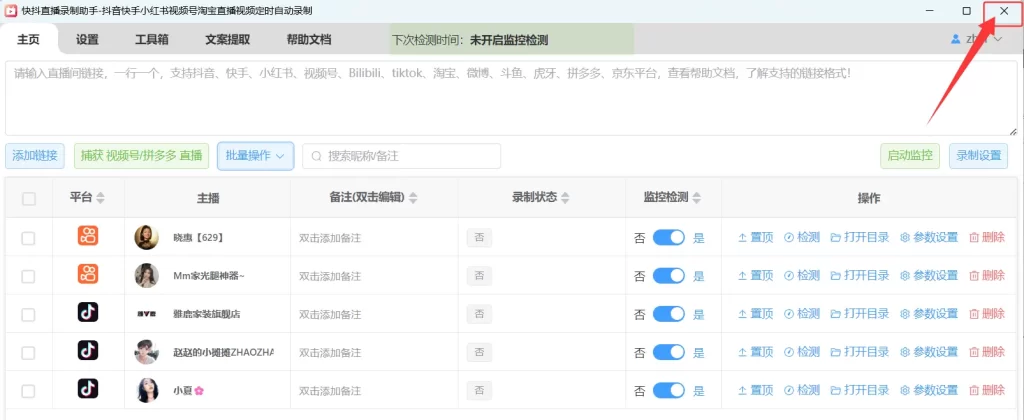Click recording status 否 tag for 小夏
The width and height of the screenshot is (1024, 420).
click(479, 391)
